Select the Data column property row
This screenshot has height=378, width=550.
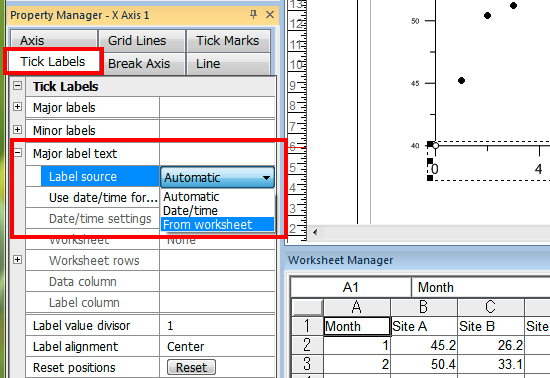pos(150,282)
